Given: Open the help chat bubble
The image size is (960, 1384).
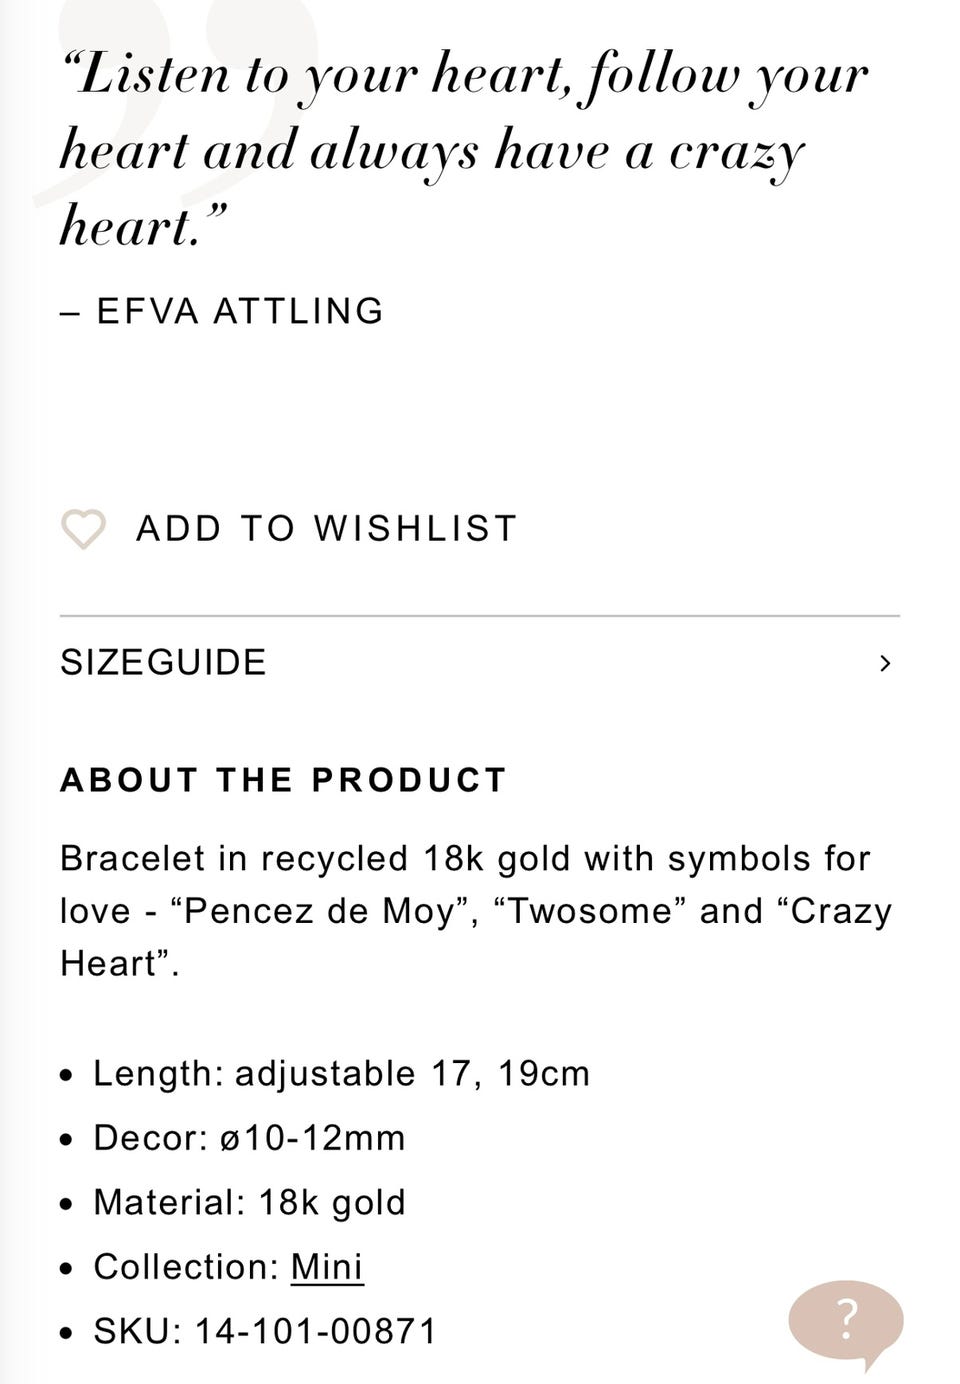Looking at the screenshot, I should pos(846,1320).
